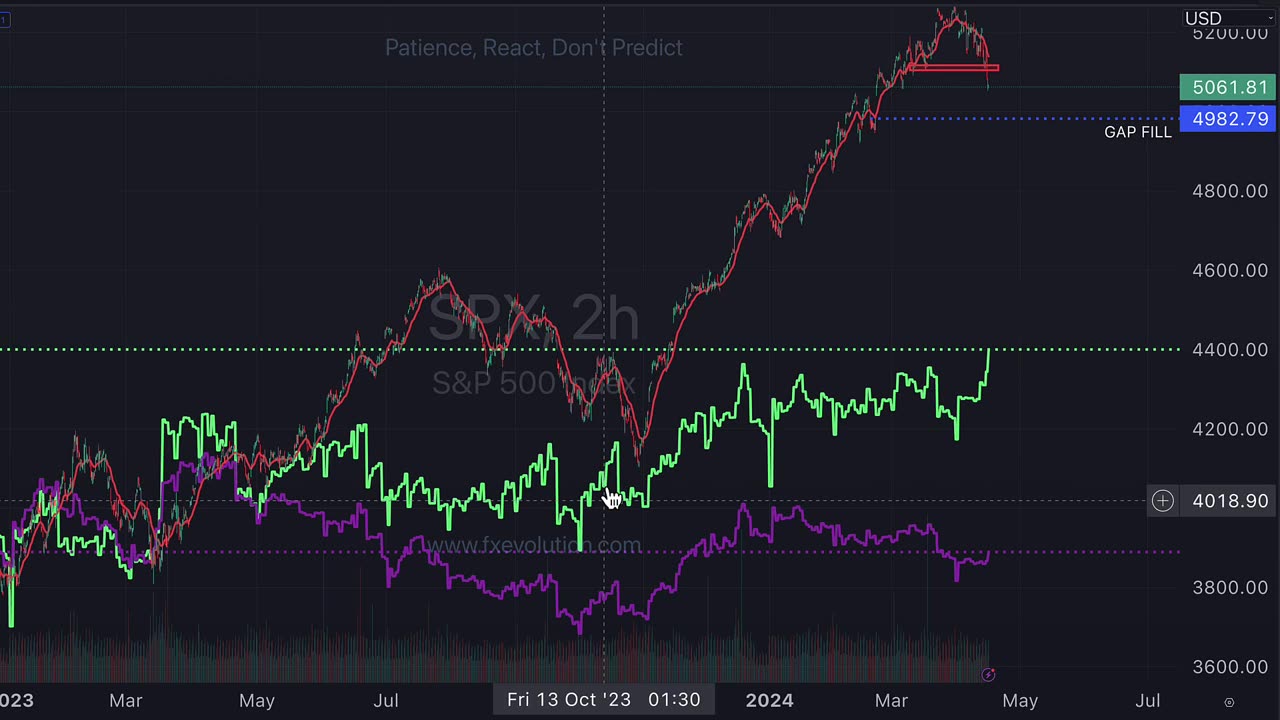Click the 3600.00 price scale label

[1230, 667]
